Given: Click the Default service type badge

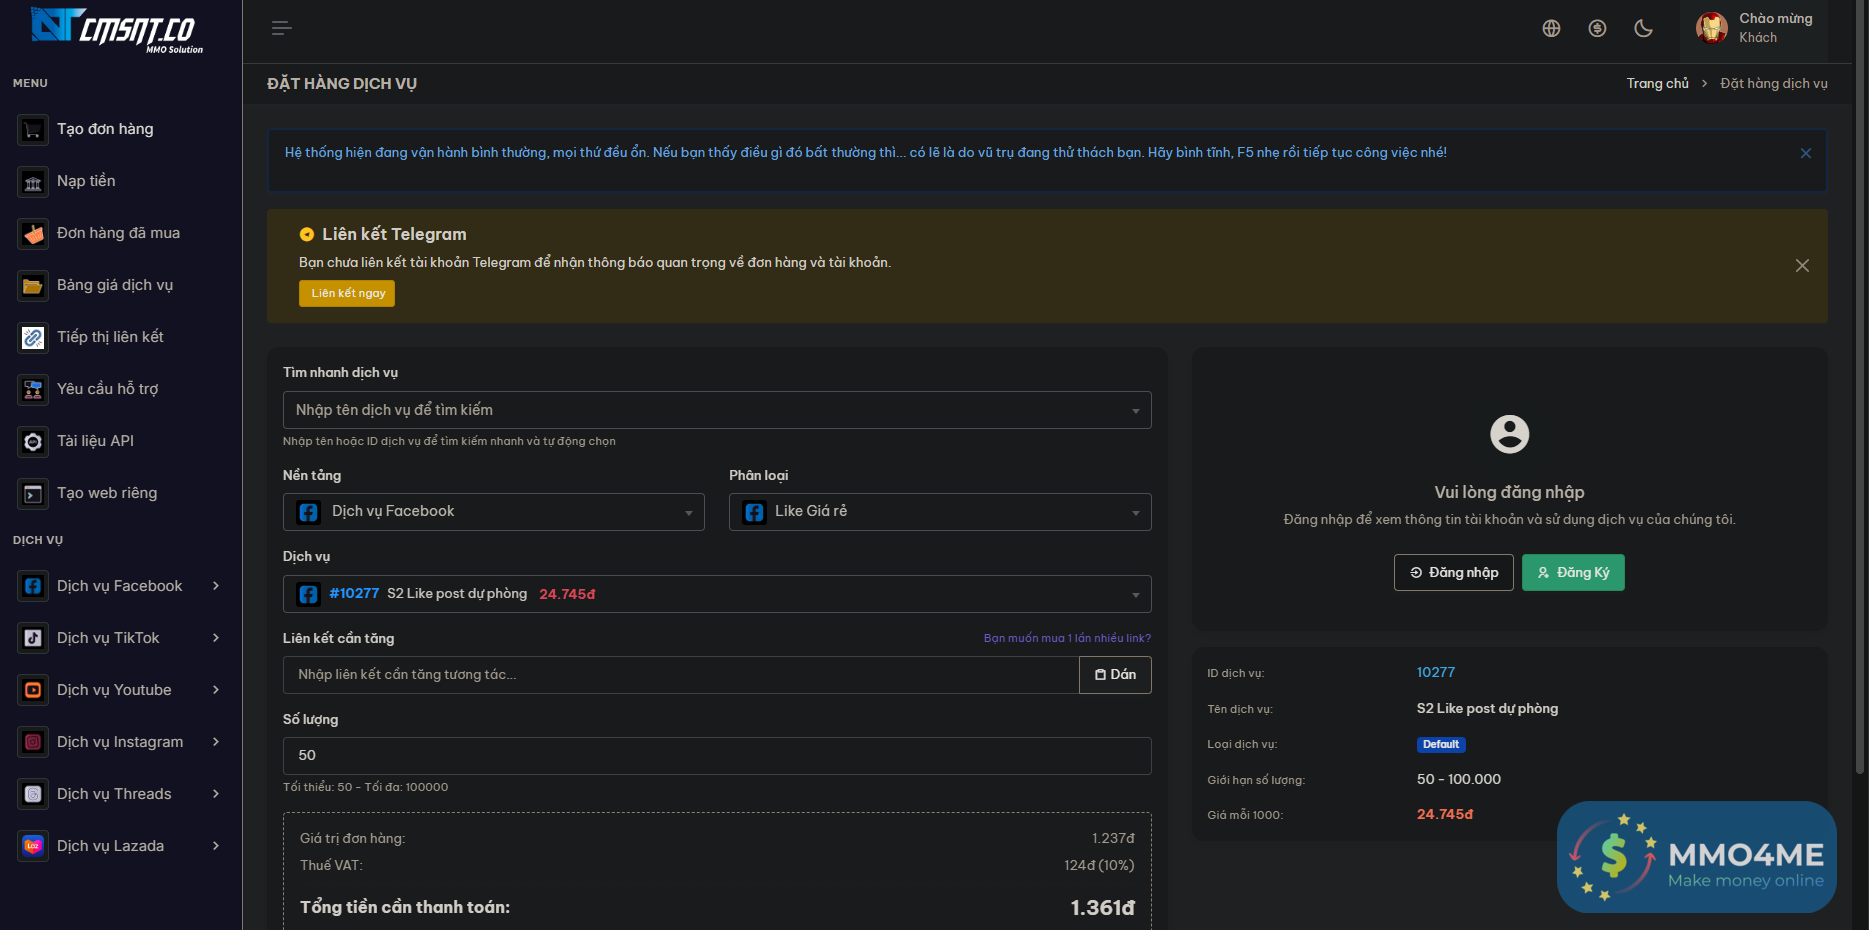Looking at the screenshot, I should pos(1441,745).
